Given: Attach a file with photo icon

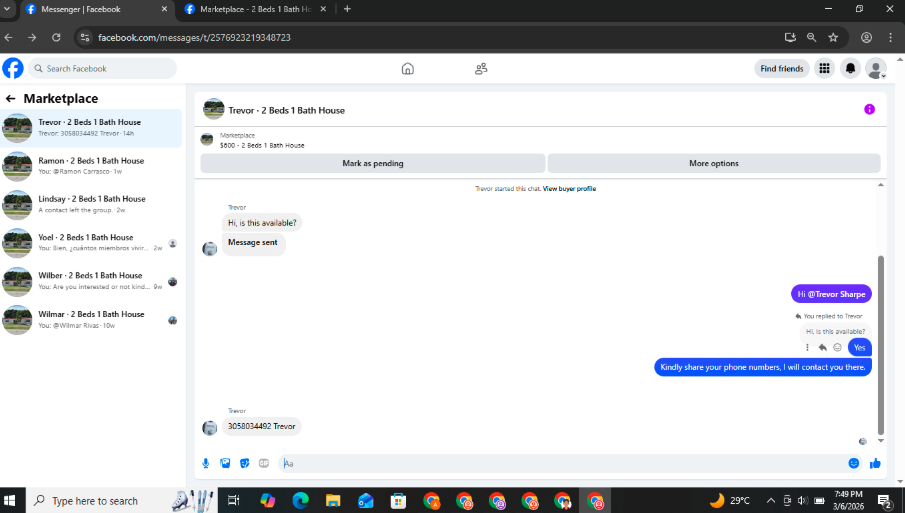Looking at the screenshot, I should [225, 463].
